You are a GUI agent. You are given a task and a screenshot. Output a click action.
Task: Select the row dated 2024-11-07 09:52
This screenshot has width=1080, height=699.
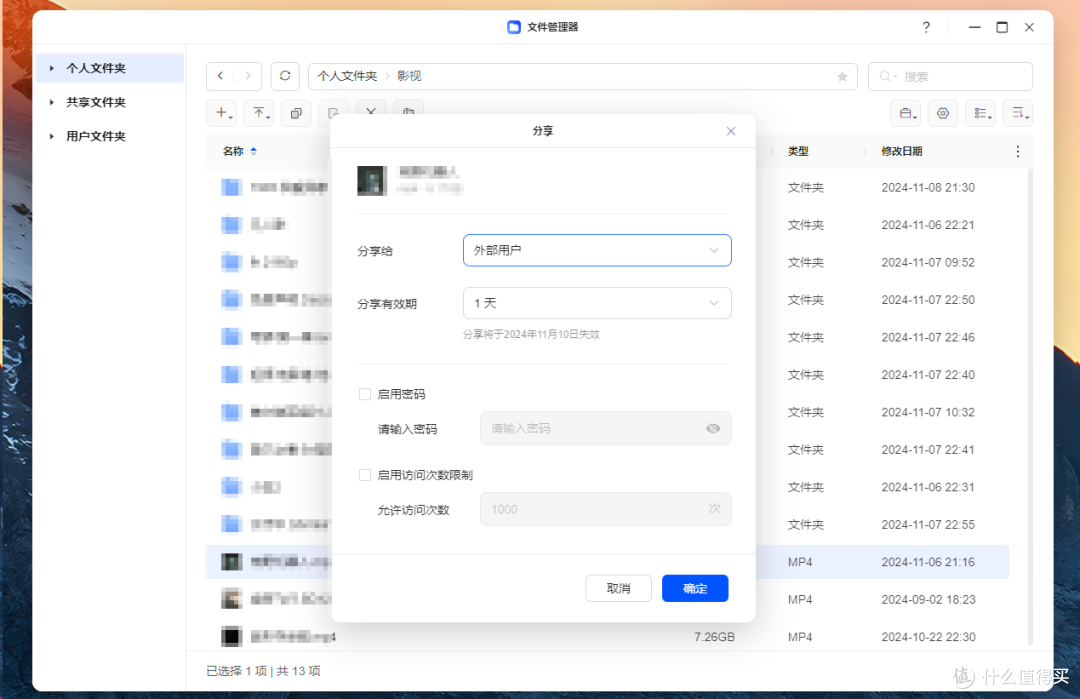(x=608, y=262)
